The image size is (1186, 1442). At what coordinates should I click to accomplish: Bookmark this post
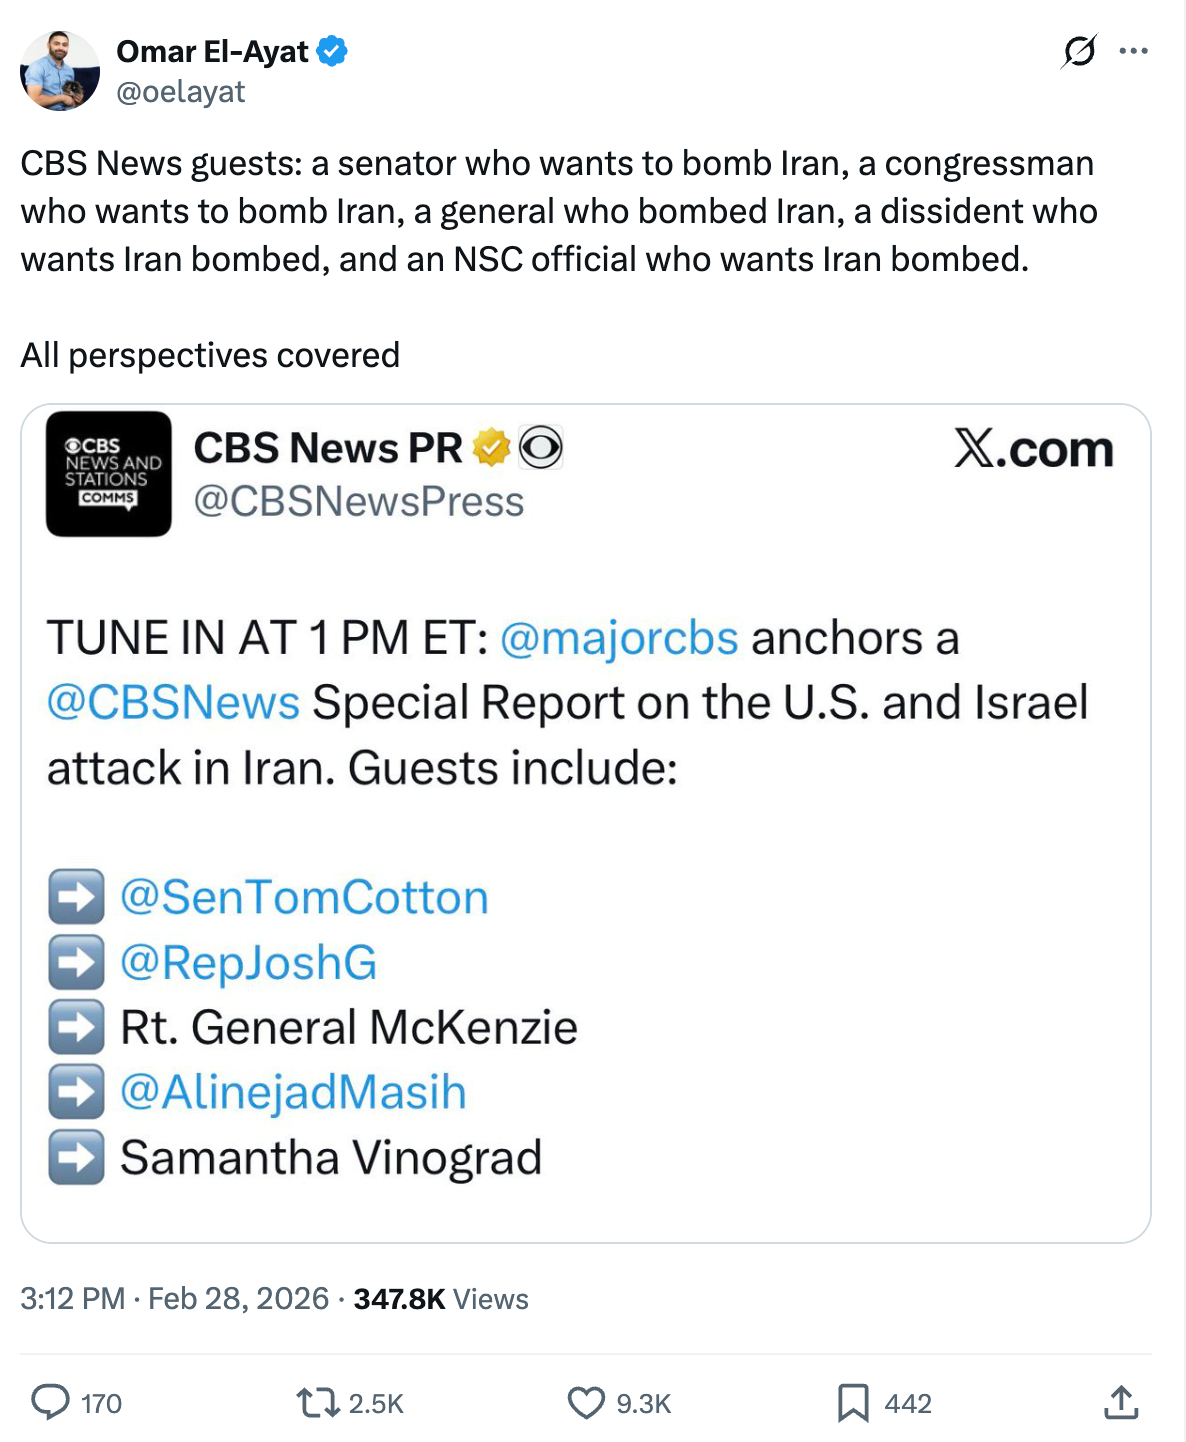852,1402
